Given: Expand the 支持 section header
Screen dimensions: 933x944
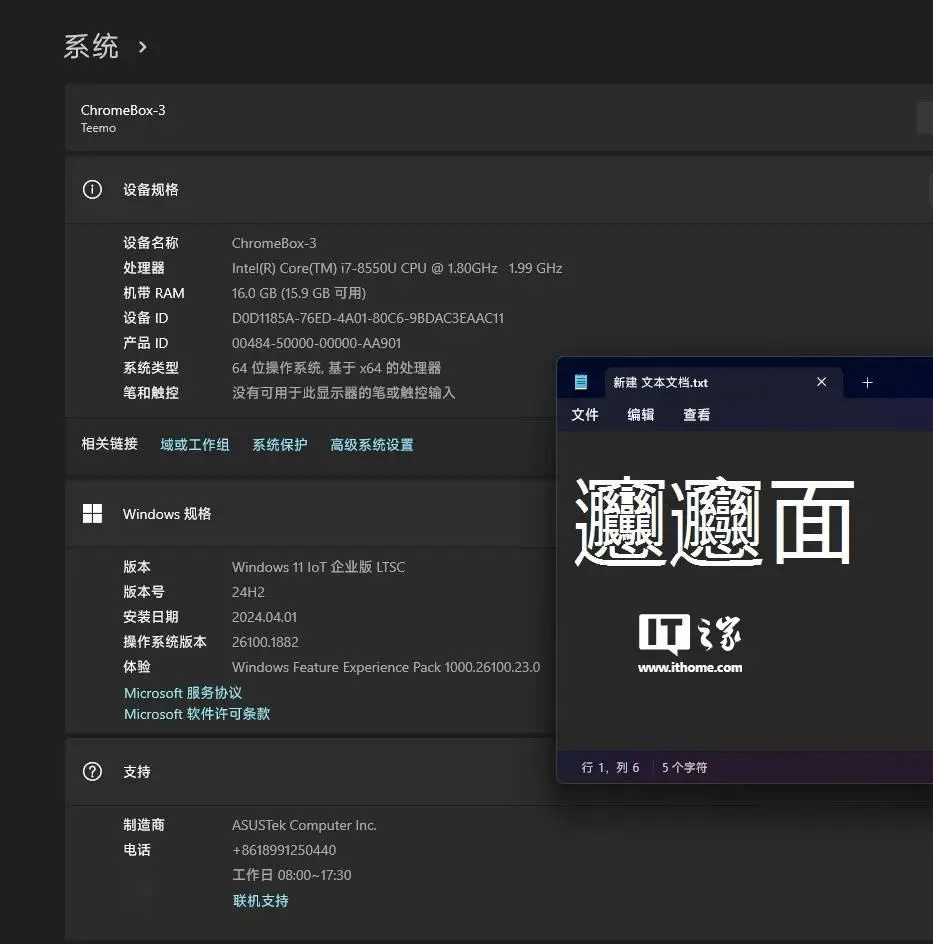Looking at the screenshot, I should tap(311, 771).
